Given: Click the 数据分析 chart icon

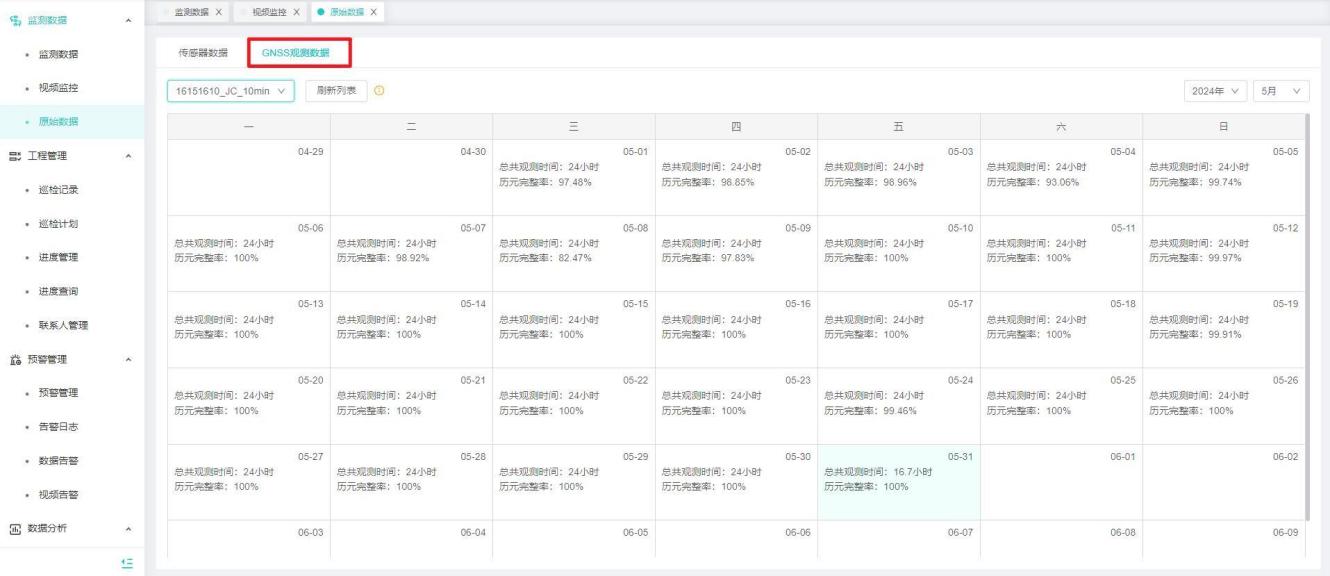Looking at the screenshot, I should point(11,529).
